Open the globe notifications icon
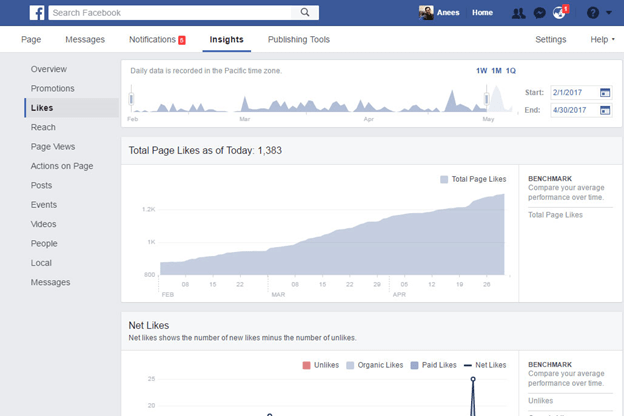This screenshot has height=419, width=624. (559, 13)
